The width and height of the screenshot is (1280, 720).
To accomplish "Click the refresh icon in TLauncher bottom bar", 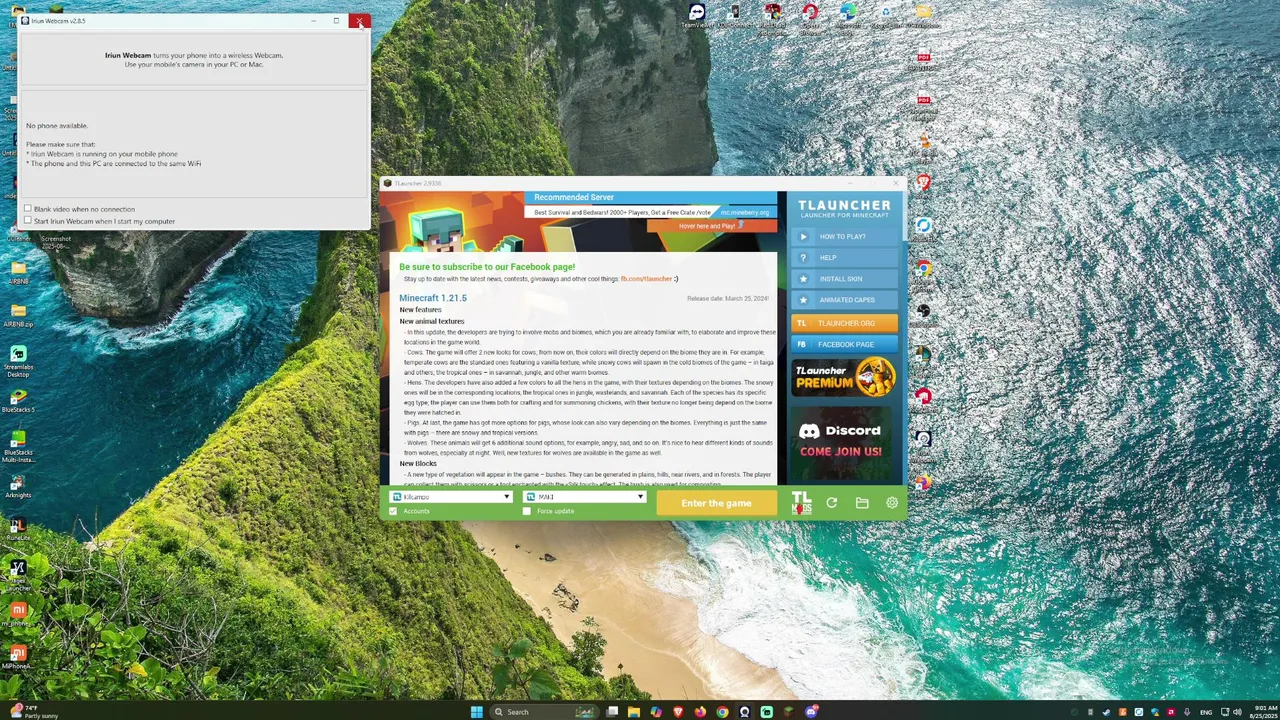I will (831, 503).
